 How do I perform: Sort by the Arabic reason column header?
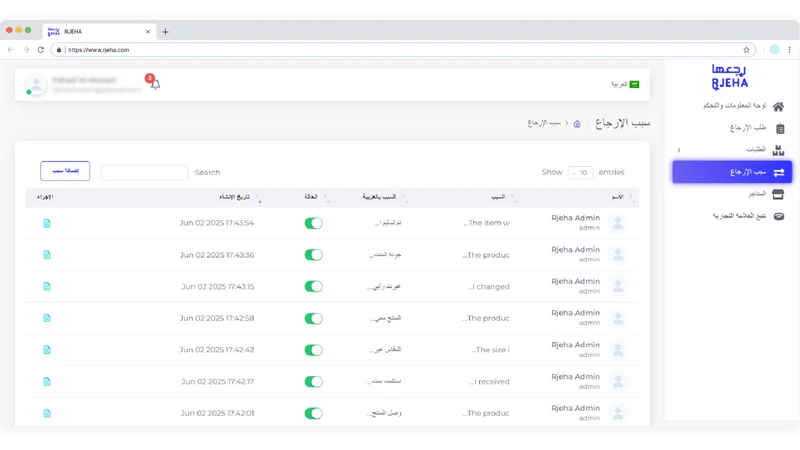379,197
